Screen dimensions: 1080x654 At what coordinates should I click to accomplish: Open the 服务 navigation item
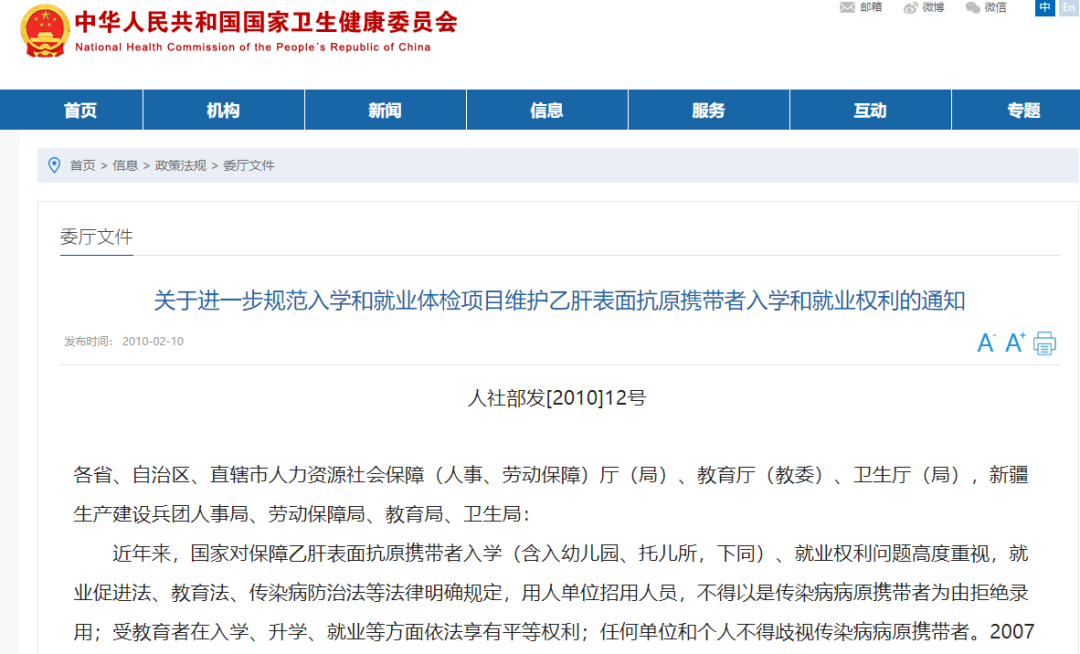pyautogui.click(x=708, y=110)
